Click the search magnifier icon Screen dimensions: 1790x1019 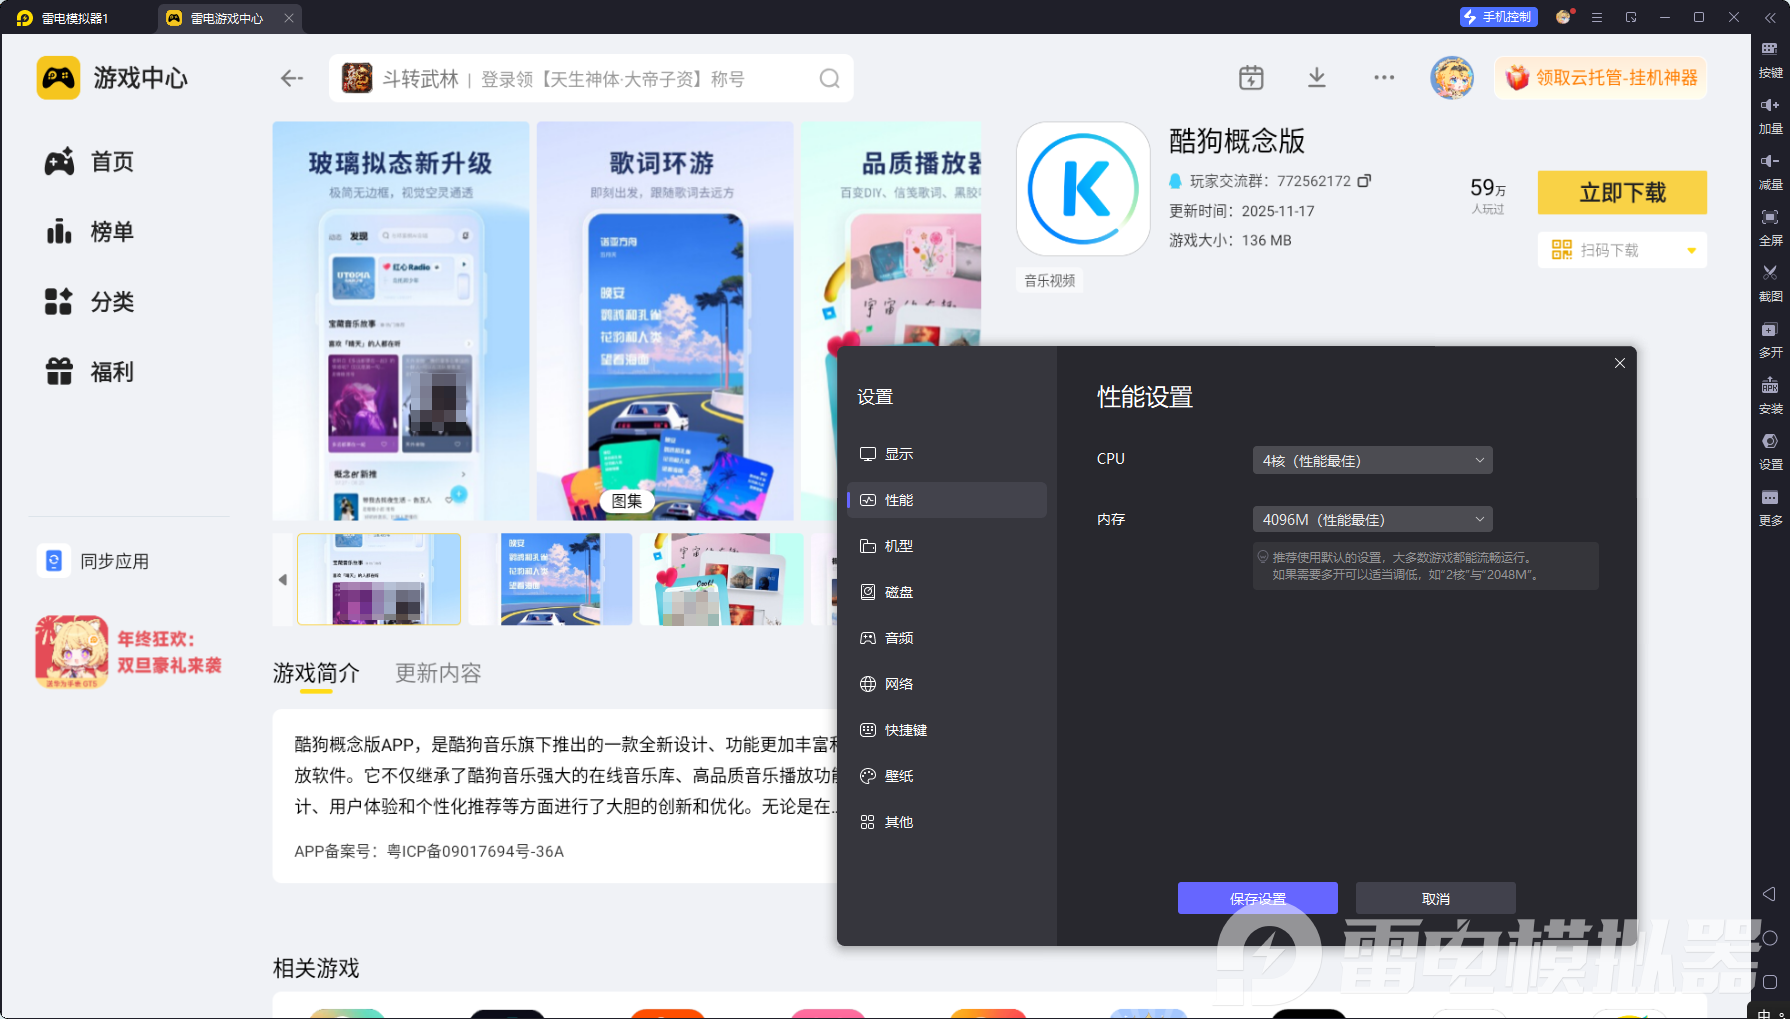[x=829, y=79]
